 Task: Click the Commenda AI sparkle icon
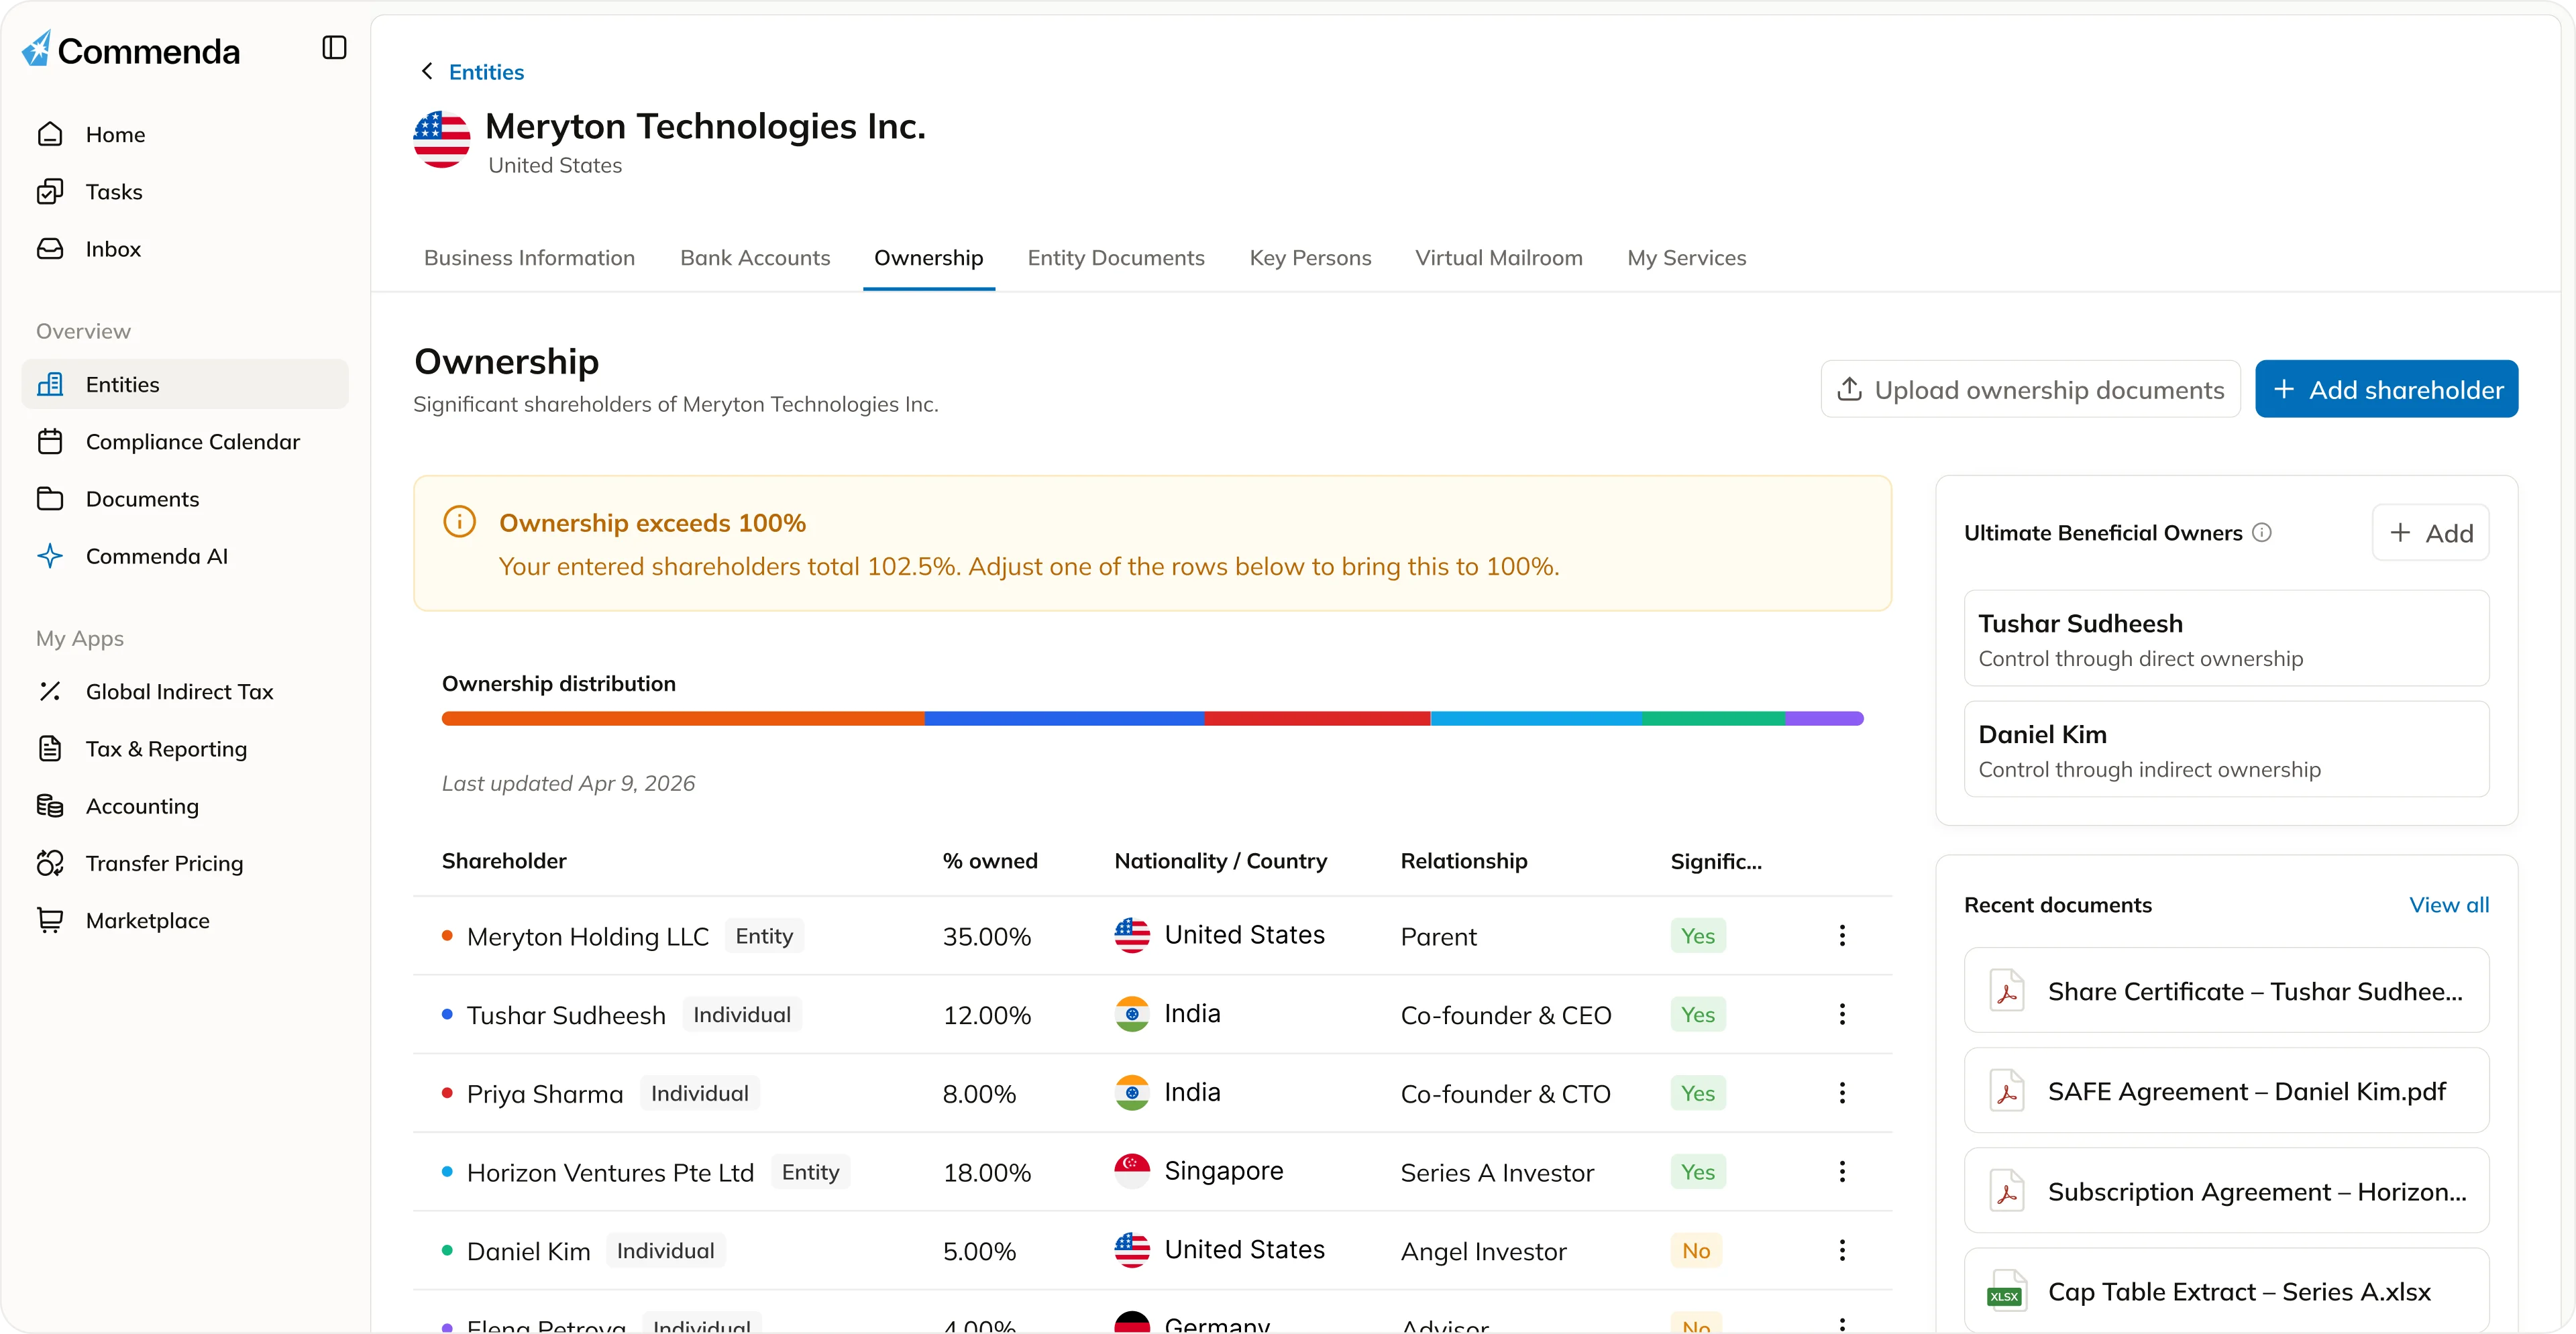[x=50, y=556]
